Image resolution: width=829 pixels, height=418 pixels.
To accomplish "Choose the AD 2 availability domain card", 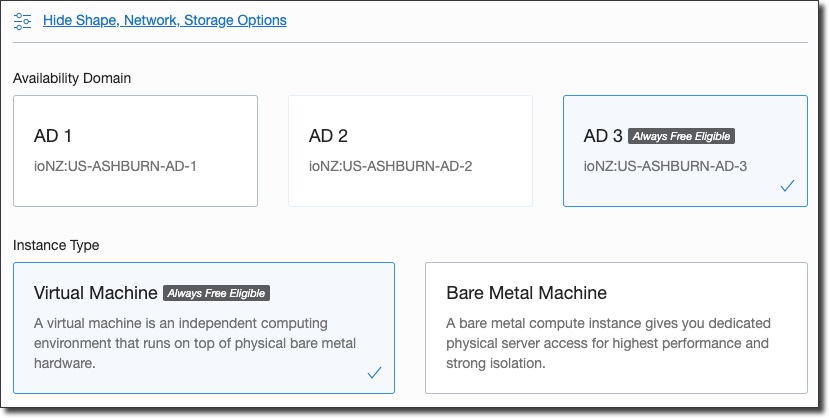I will pyautogui.click(x=410, y=151).
